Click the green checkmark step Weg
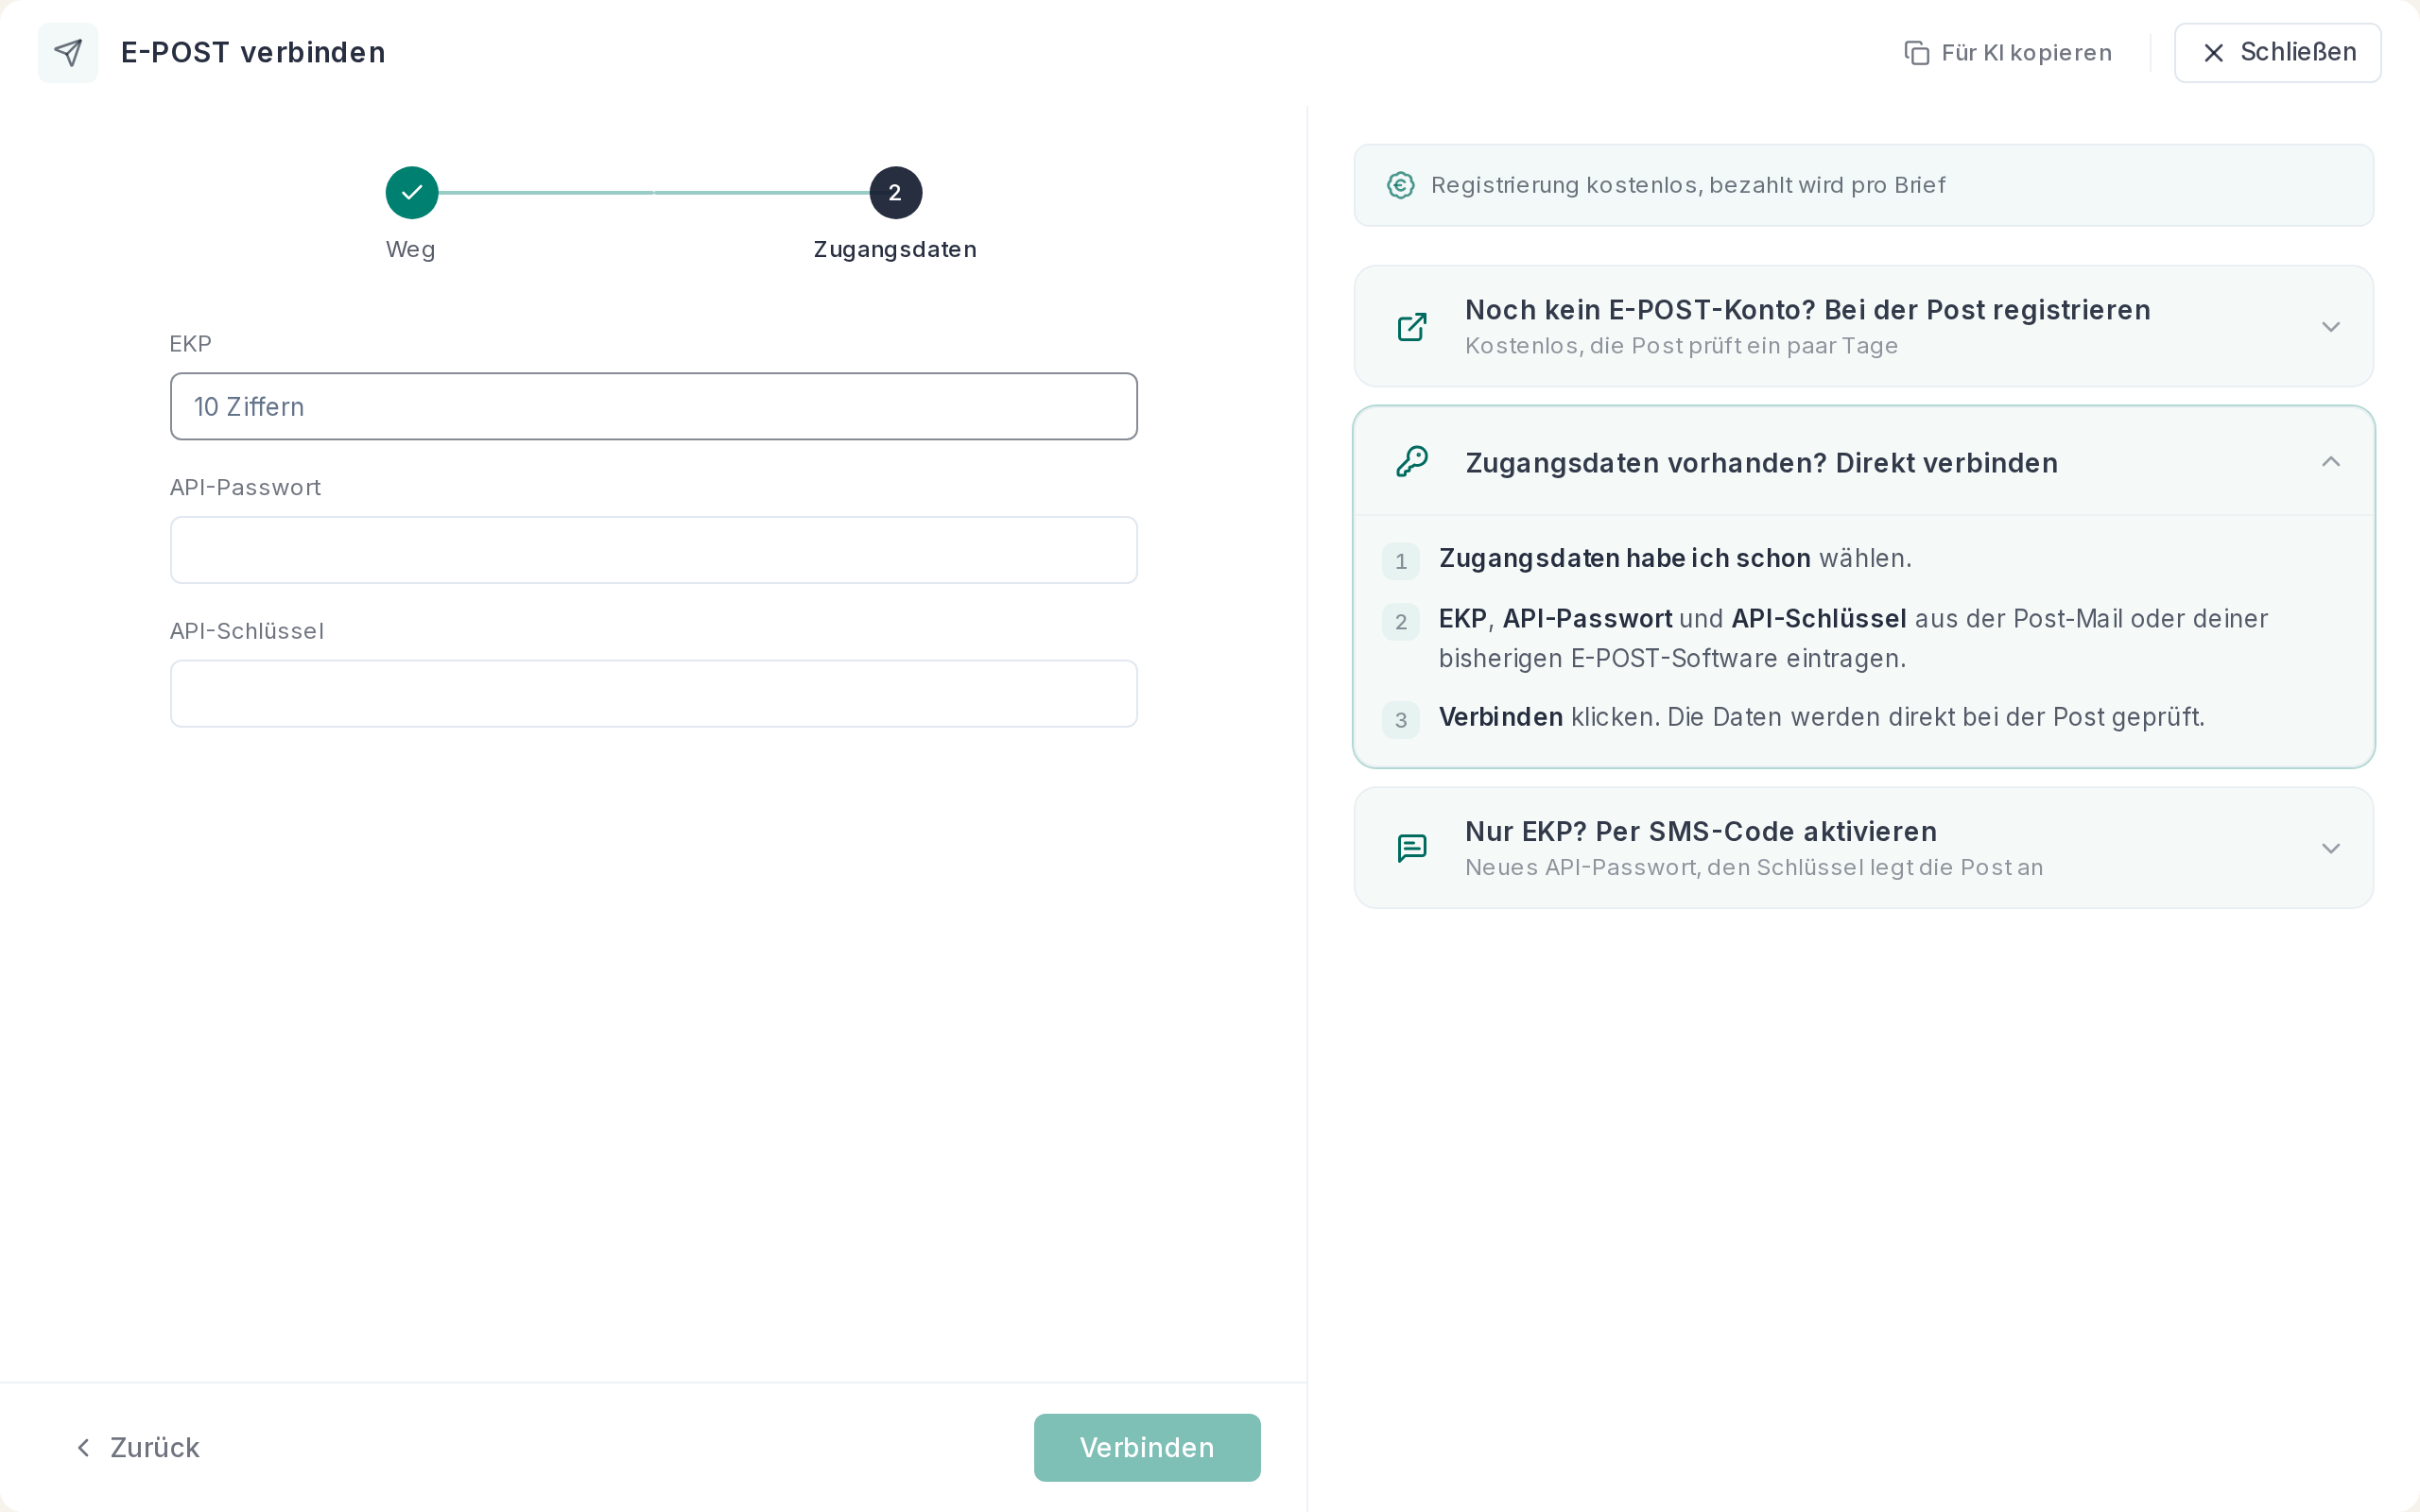The height and width of the screenshot is (1512, 2420). pos(412,192)
